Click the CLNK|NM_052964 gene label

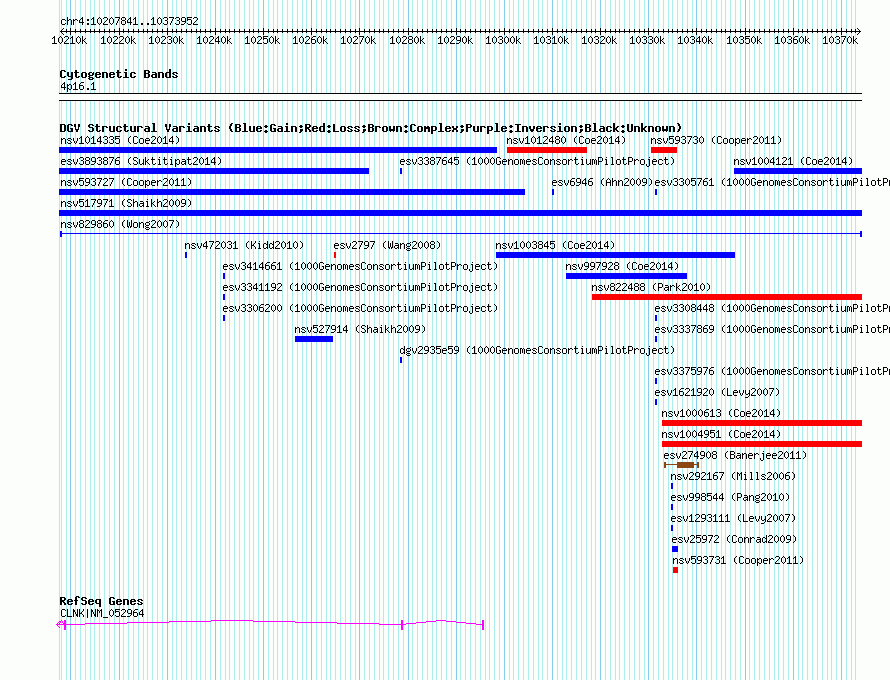point(102,614)
